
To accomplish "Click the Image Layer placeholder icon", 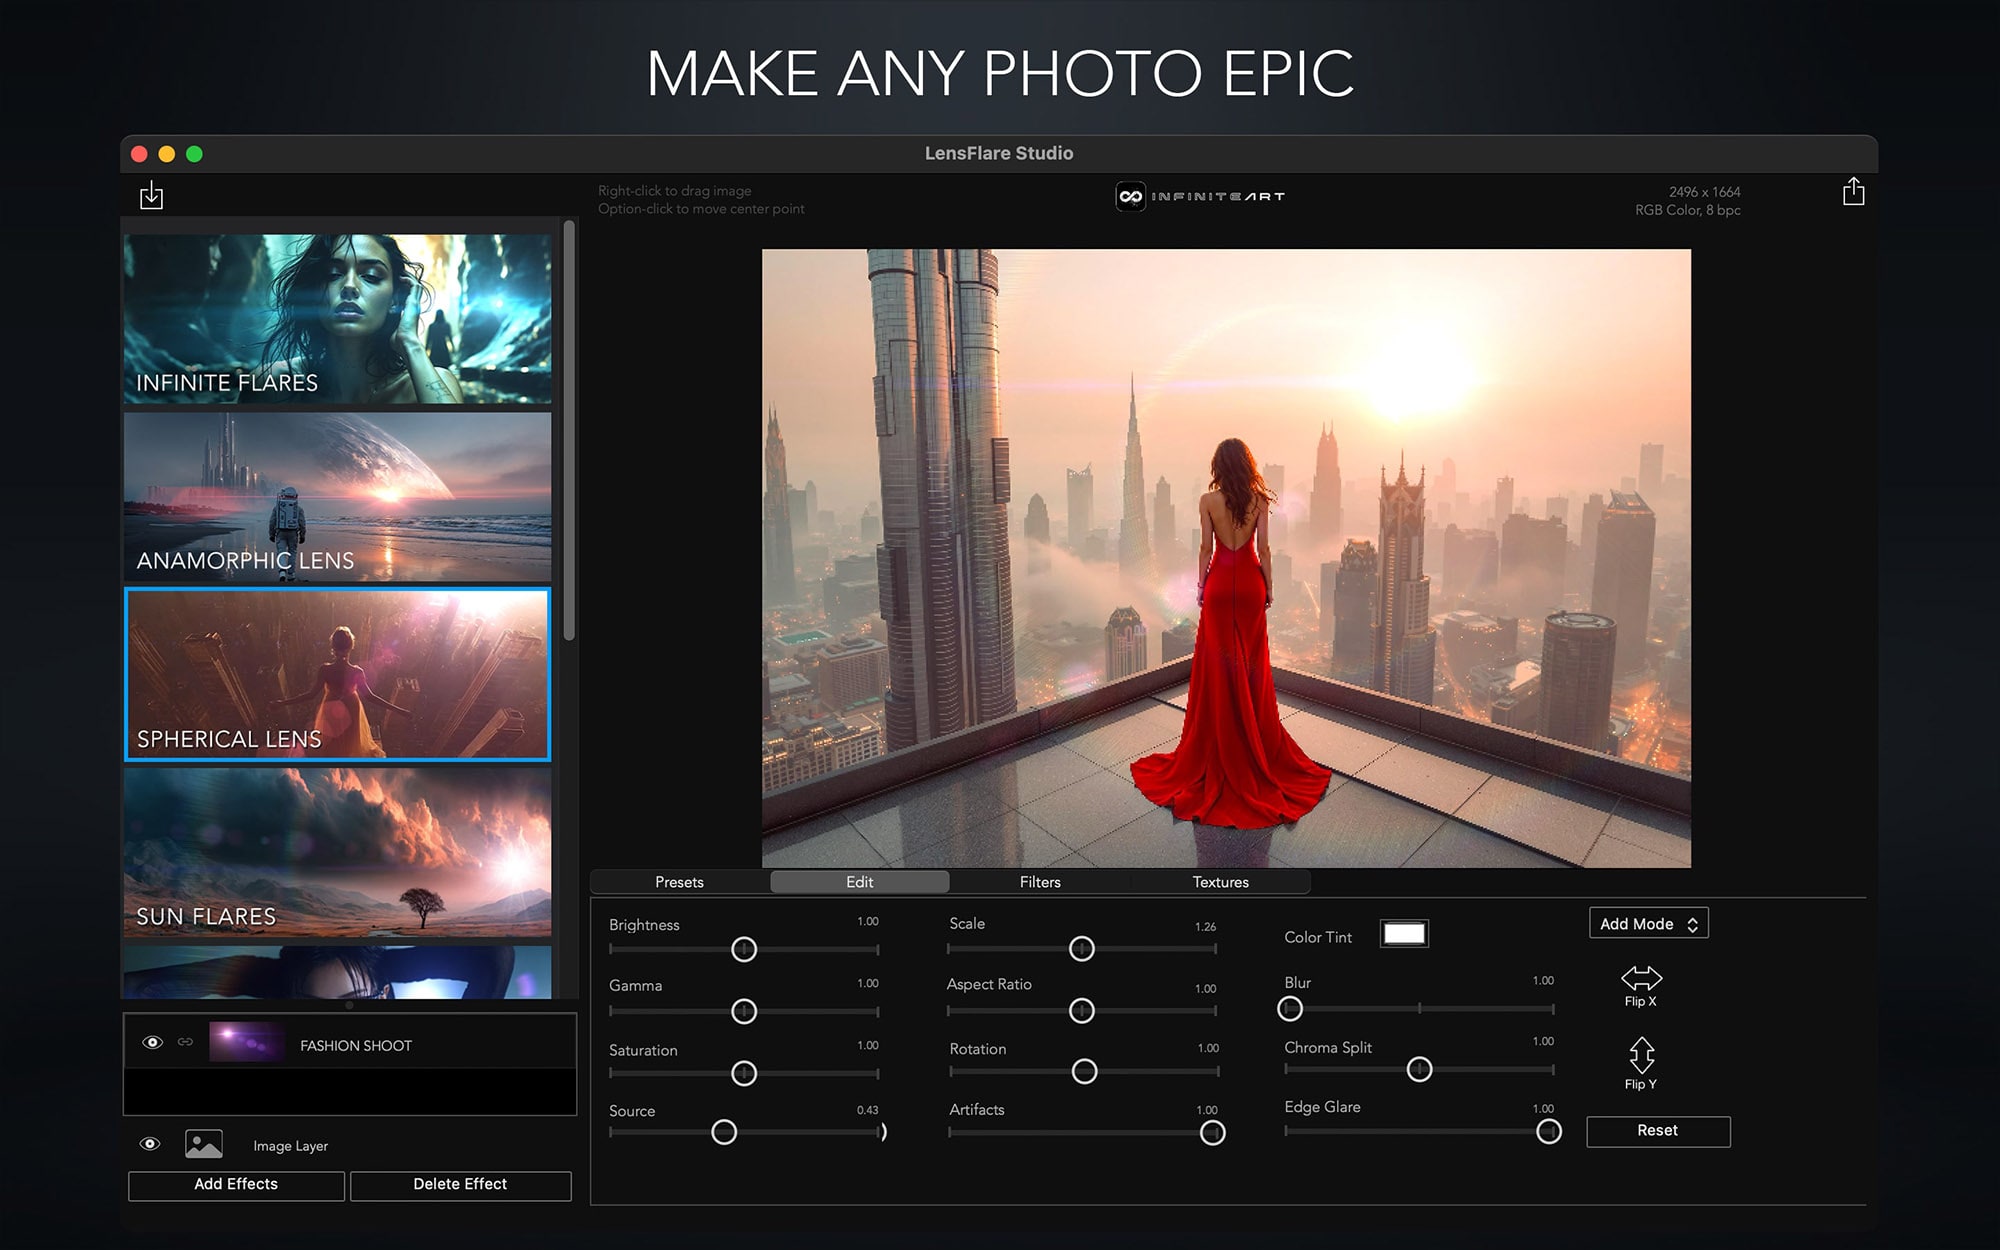I will (x=203, y=1144).
